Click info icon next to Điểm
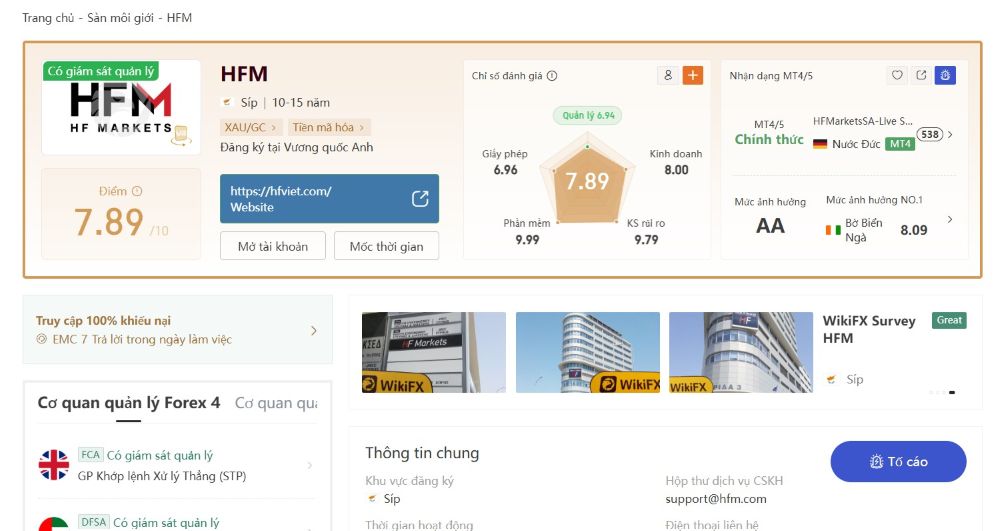The width and height of the screenshot is (1000, 531). click(137, 191)
